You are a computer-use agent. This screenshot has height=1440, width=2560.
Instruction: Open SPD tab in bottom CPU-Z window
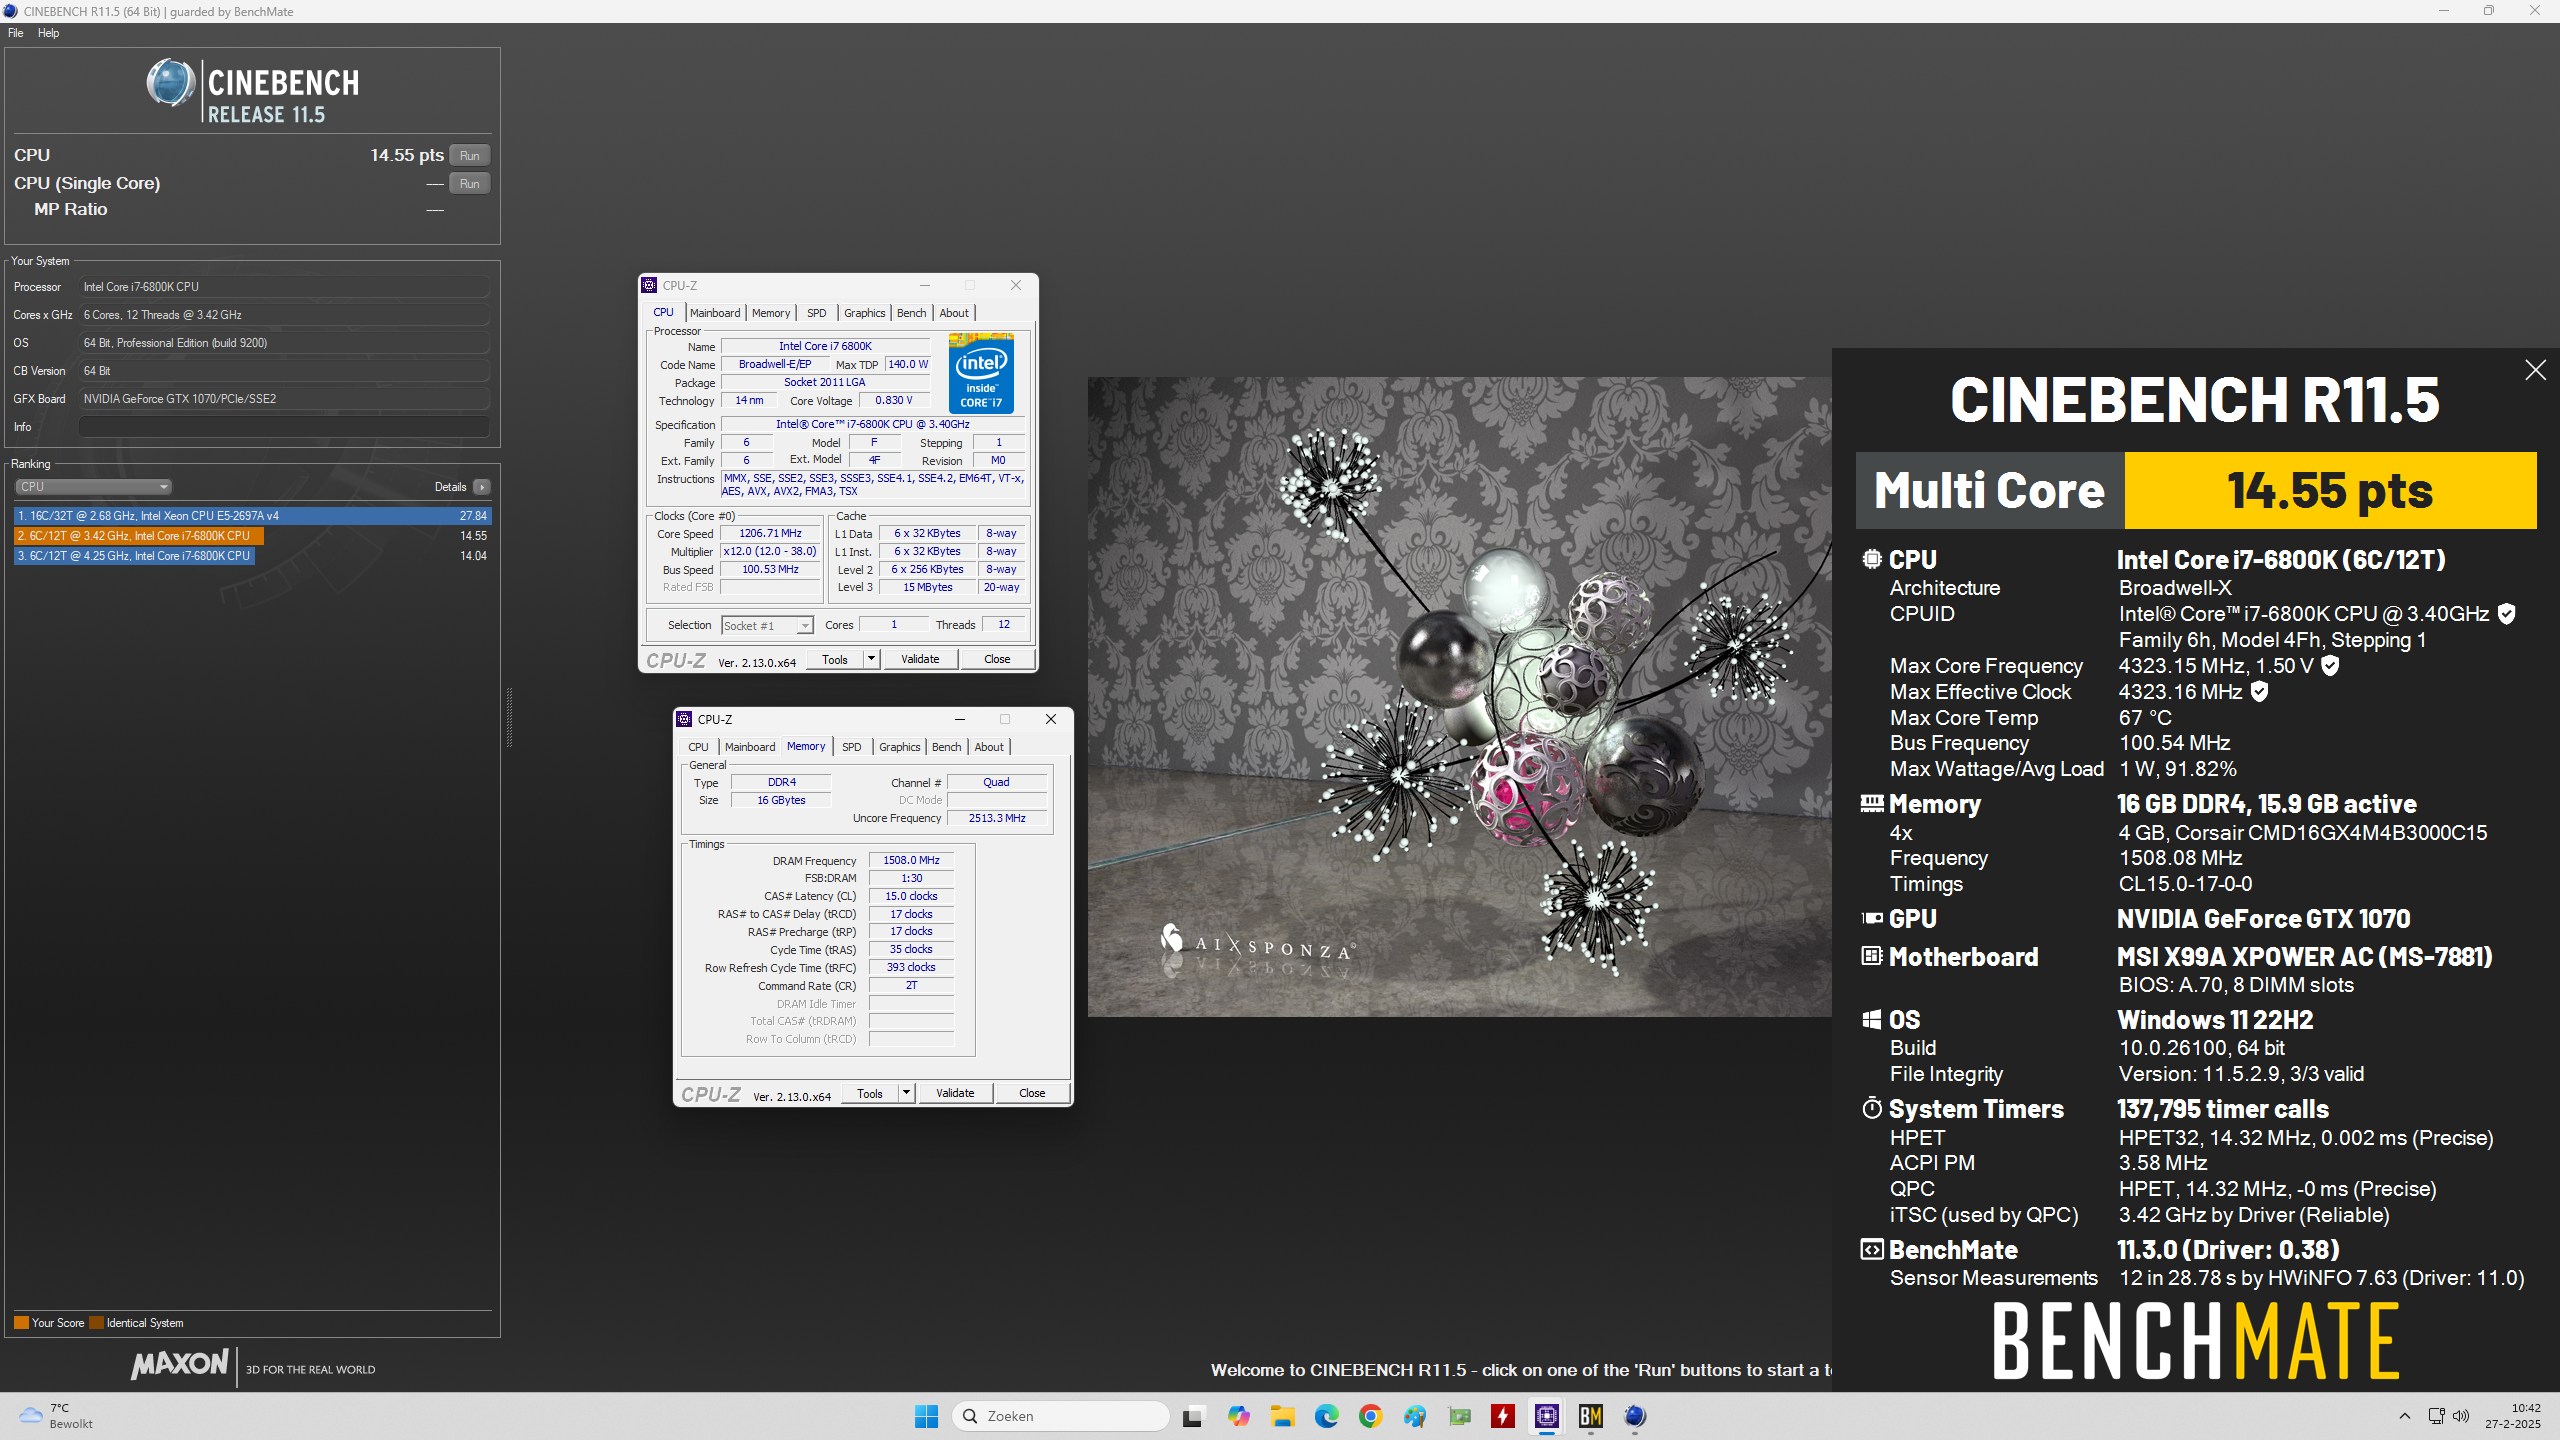pyautogui.click(x=852, y=747)
